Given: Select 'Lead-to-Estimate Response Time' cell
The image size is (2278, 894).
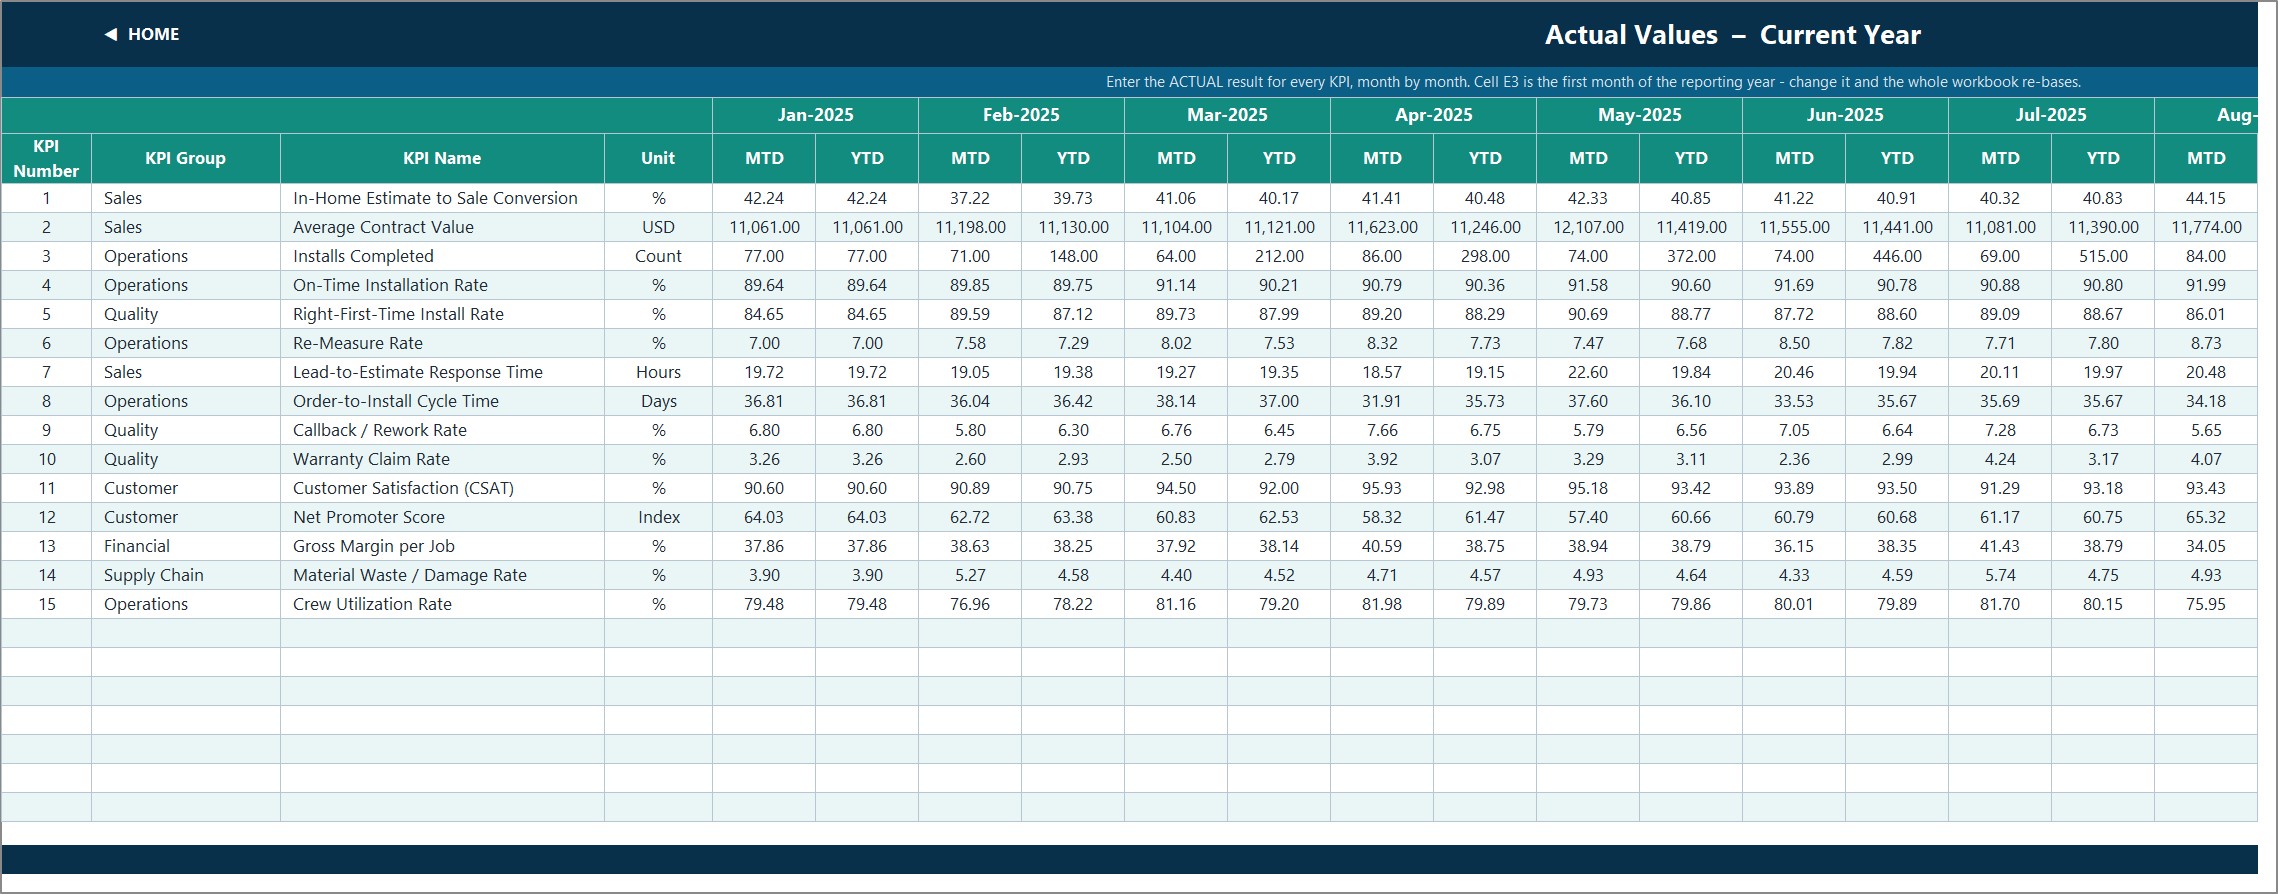Looking at the screenshot, I should click(442, 372).
